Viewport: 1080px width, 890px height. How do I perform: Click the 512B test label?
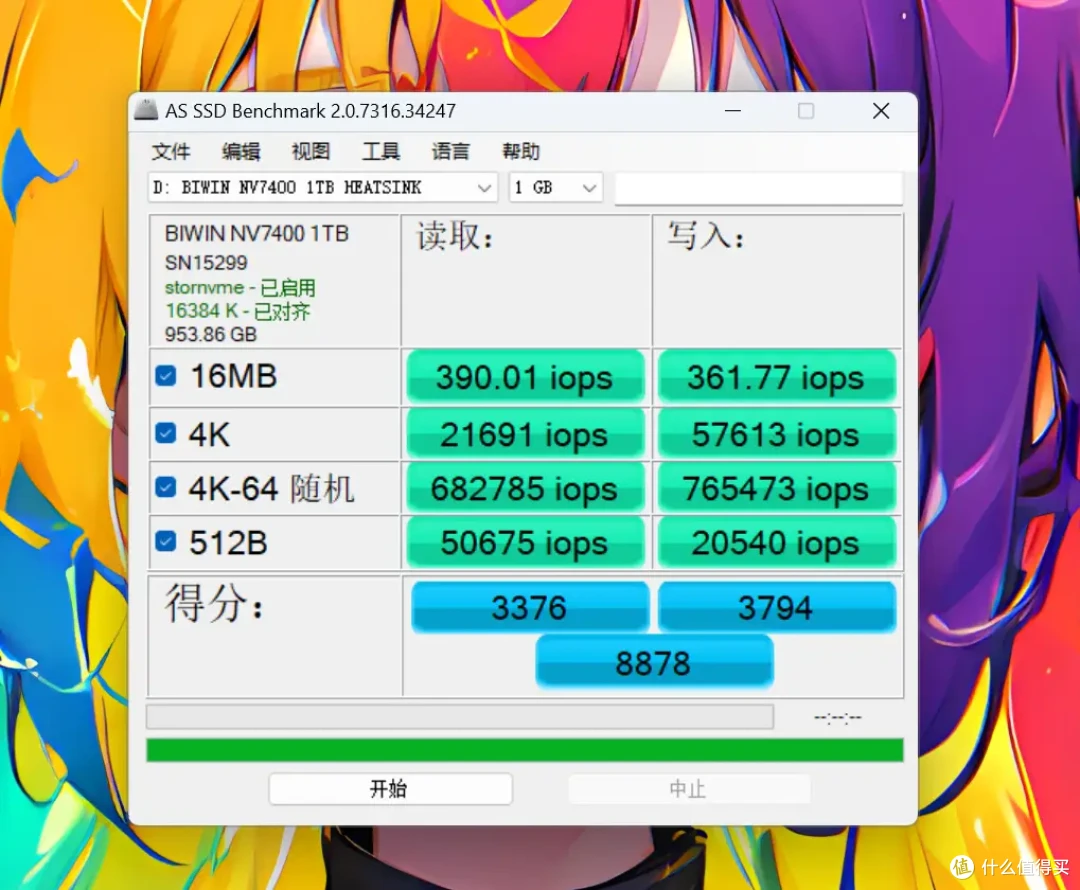pyautogui.click(x=228, y=543)
